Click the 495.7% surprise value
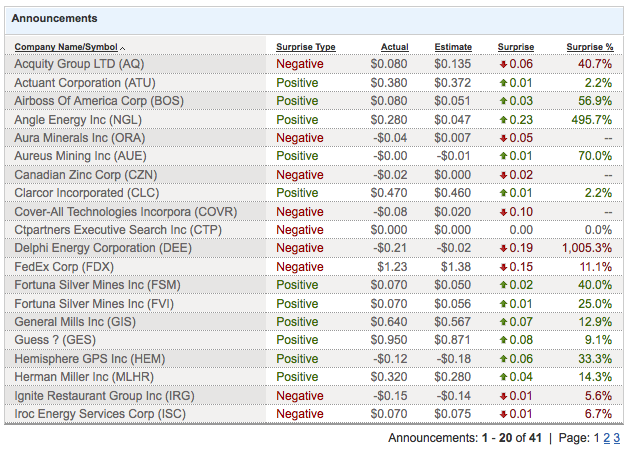The width and height of the screenshot is (626, 453). 592,120
